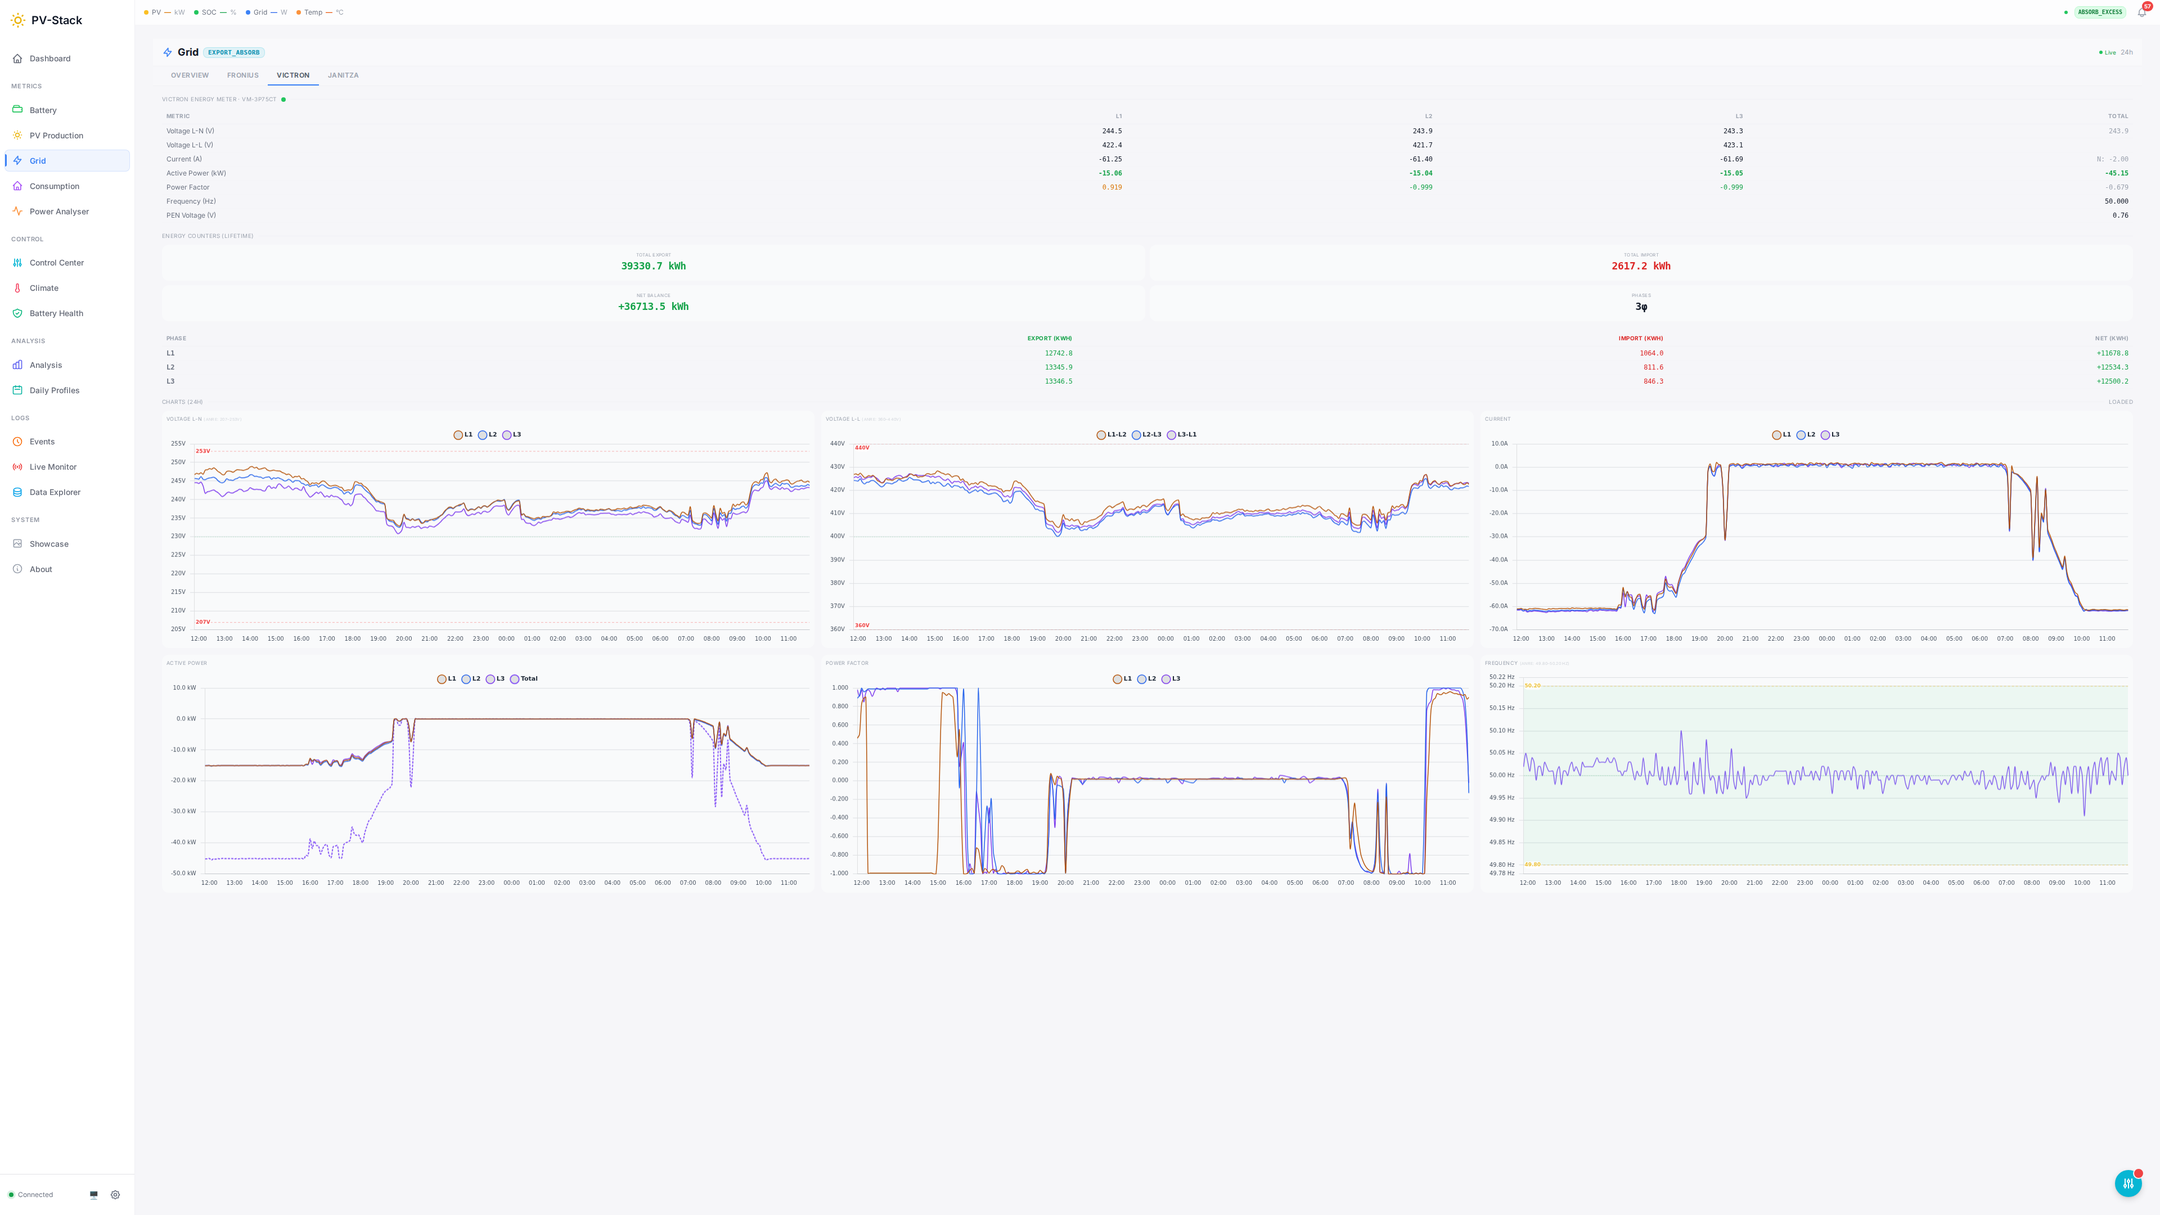Switch to the FRONIUS tab
This screenshot has height=1215, width=2160.
click(242, 75)
